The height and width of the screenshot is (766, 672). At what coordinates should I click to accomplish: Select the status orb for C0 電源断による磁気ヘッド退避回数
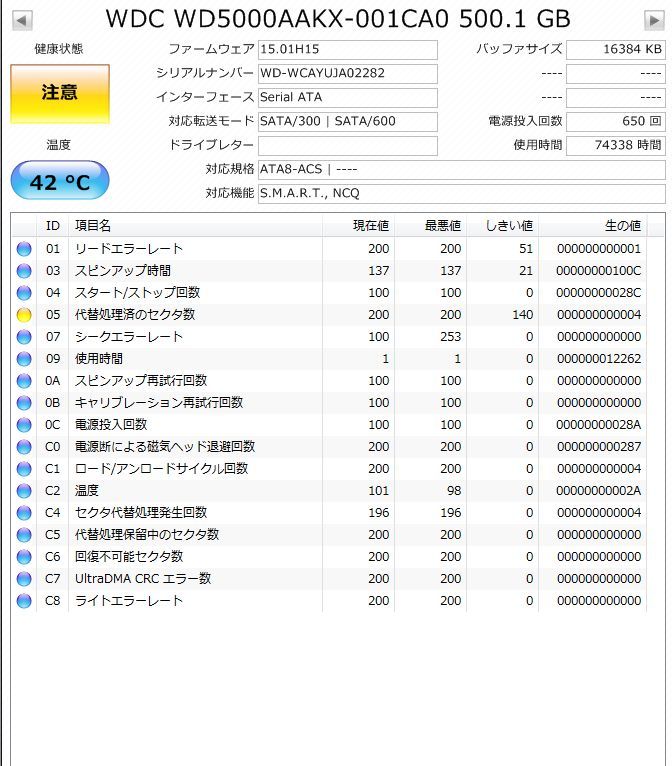point(24,447)
